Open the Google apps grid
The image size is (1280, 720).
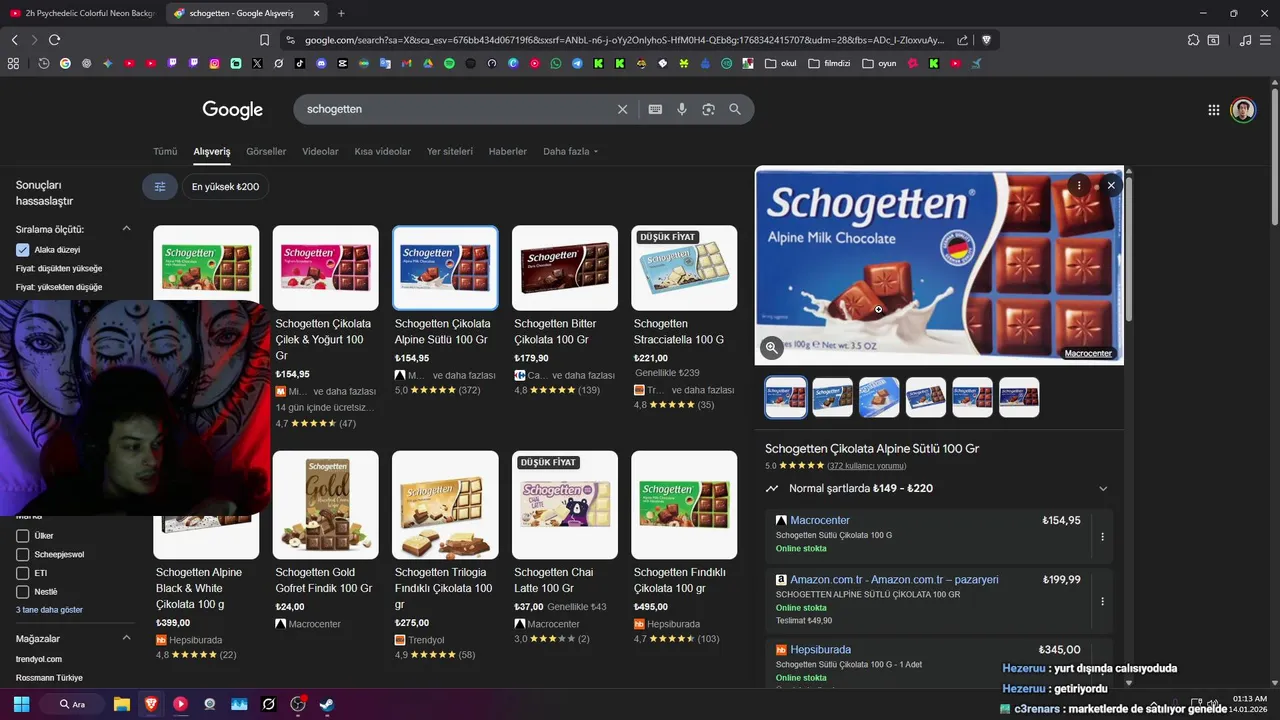(x=1213, y=110)
